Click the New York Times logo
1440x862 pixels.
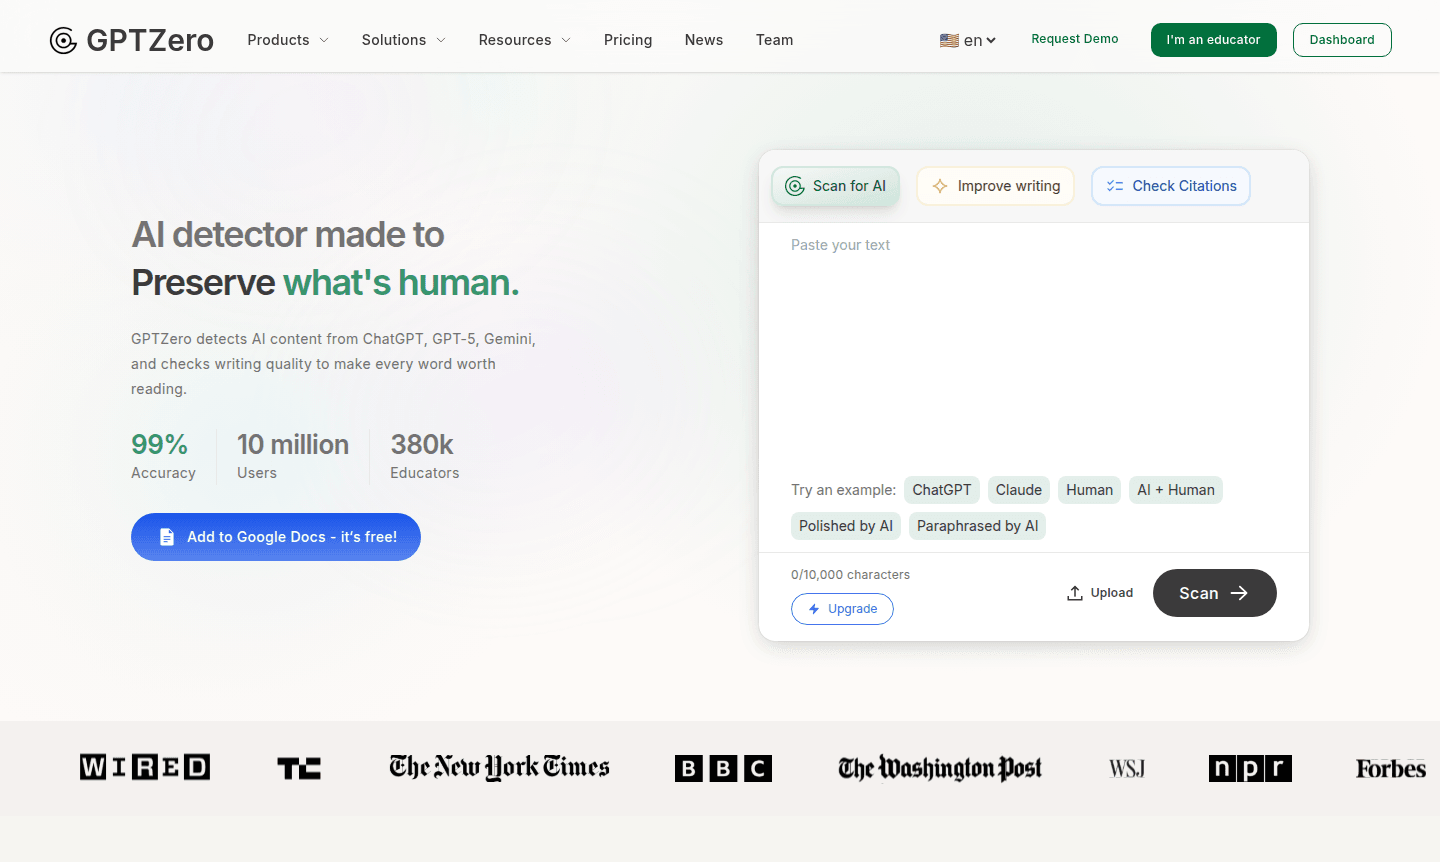point(499,767)
